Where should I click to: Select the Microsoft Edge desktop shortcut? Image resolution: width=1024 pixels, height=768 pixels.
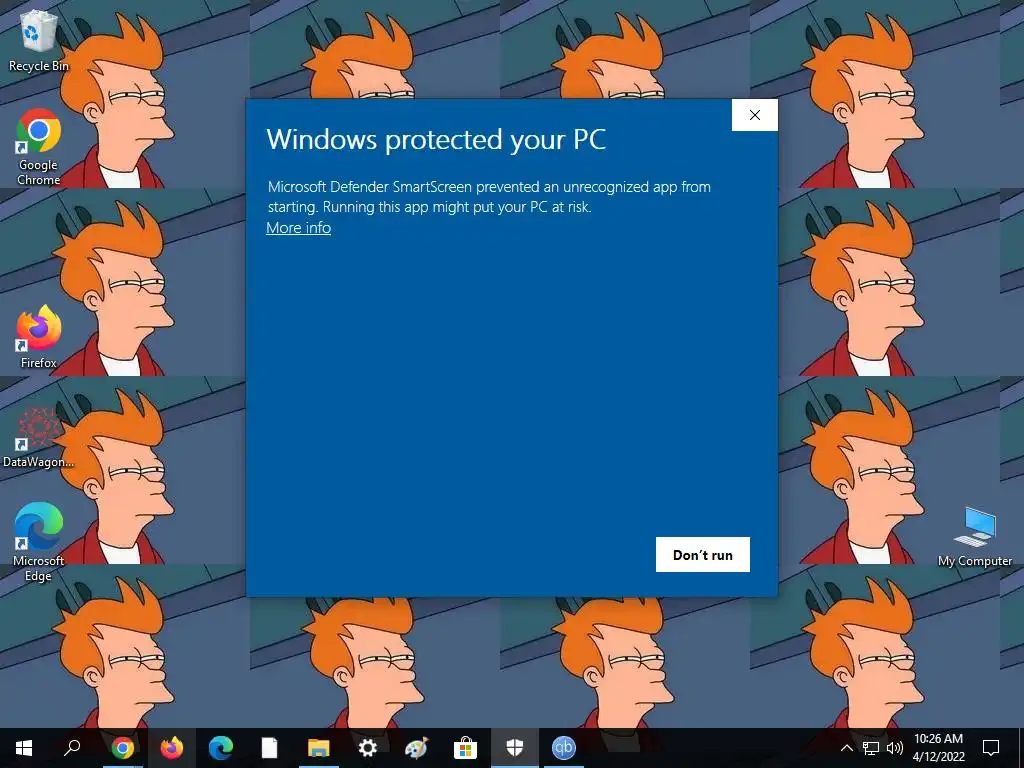click(x=39, y=542)
